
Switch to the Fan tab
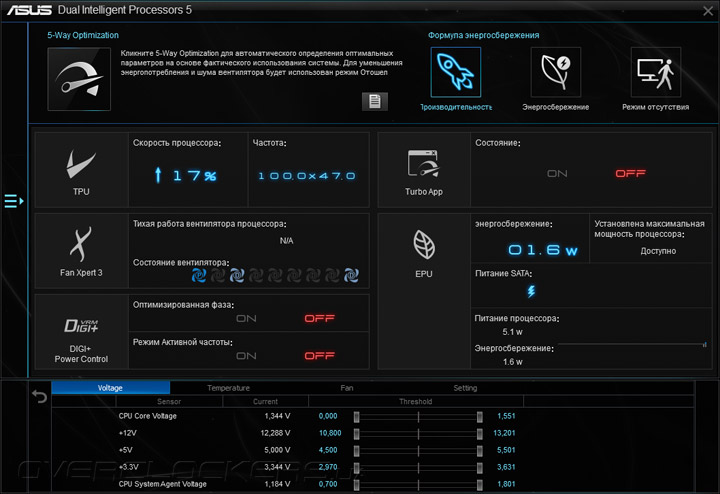point(347,388)
